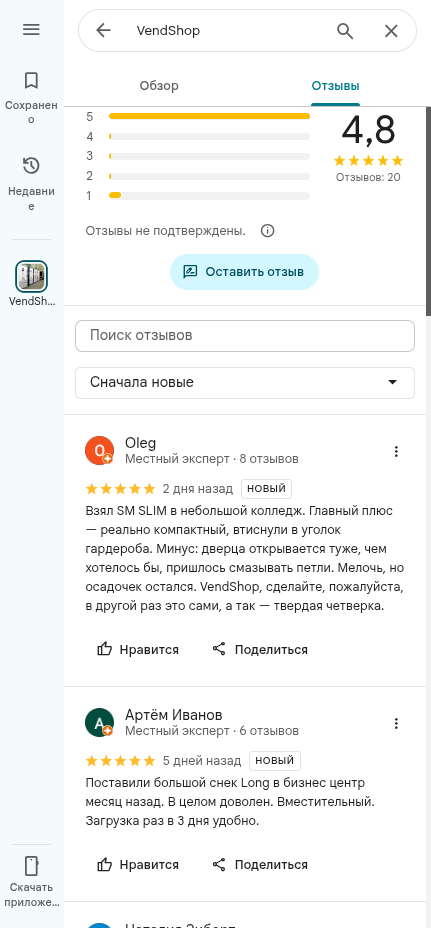The height and width of the screenshot is (928, 431).
Task: Switch to the Обзор tab
Action: click(x=159, y=86)
